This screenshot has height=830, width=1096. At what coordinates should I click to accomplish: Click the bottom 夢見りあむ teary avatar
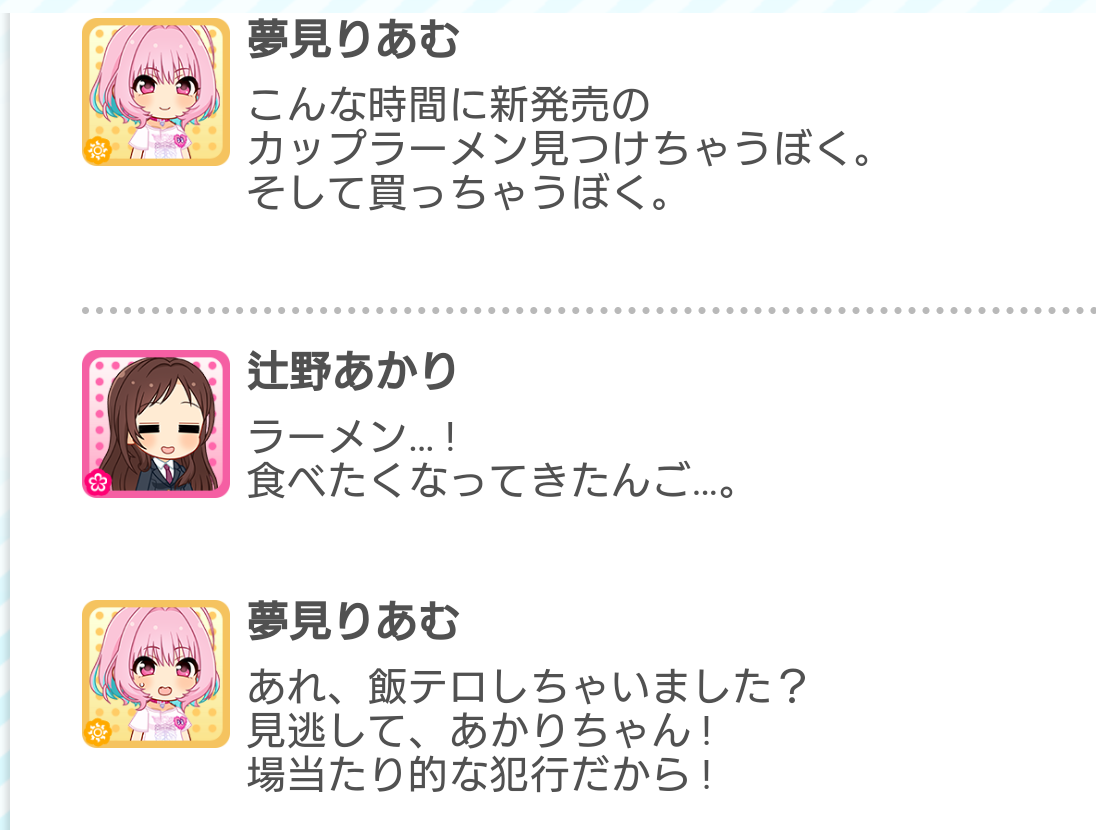coord(156,674)
